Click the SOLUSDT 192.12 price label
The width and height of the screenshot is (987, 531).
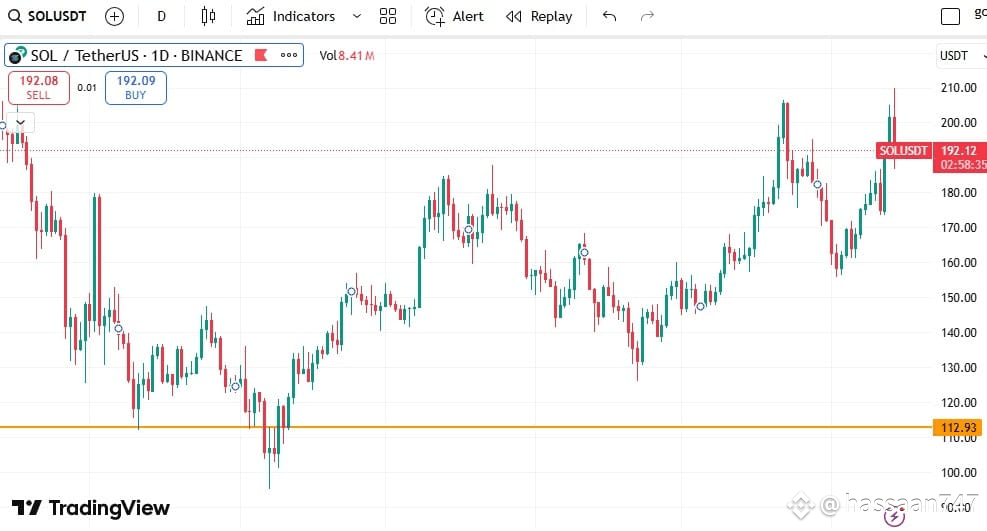(932, 157)
